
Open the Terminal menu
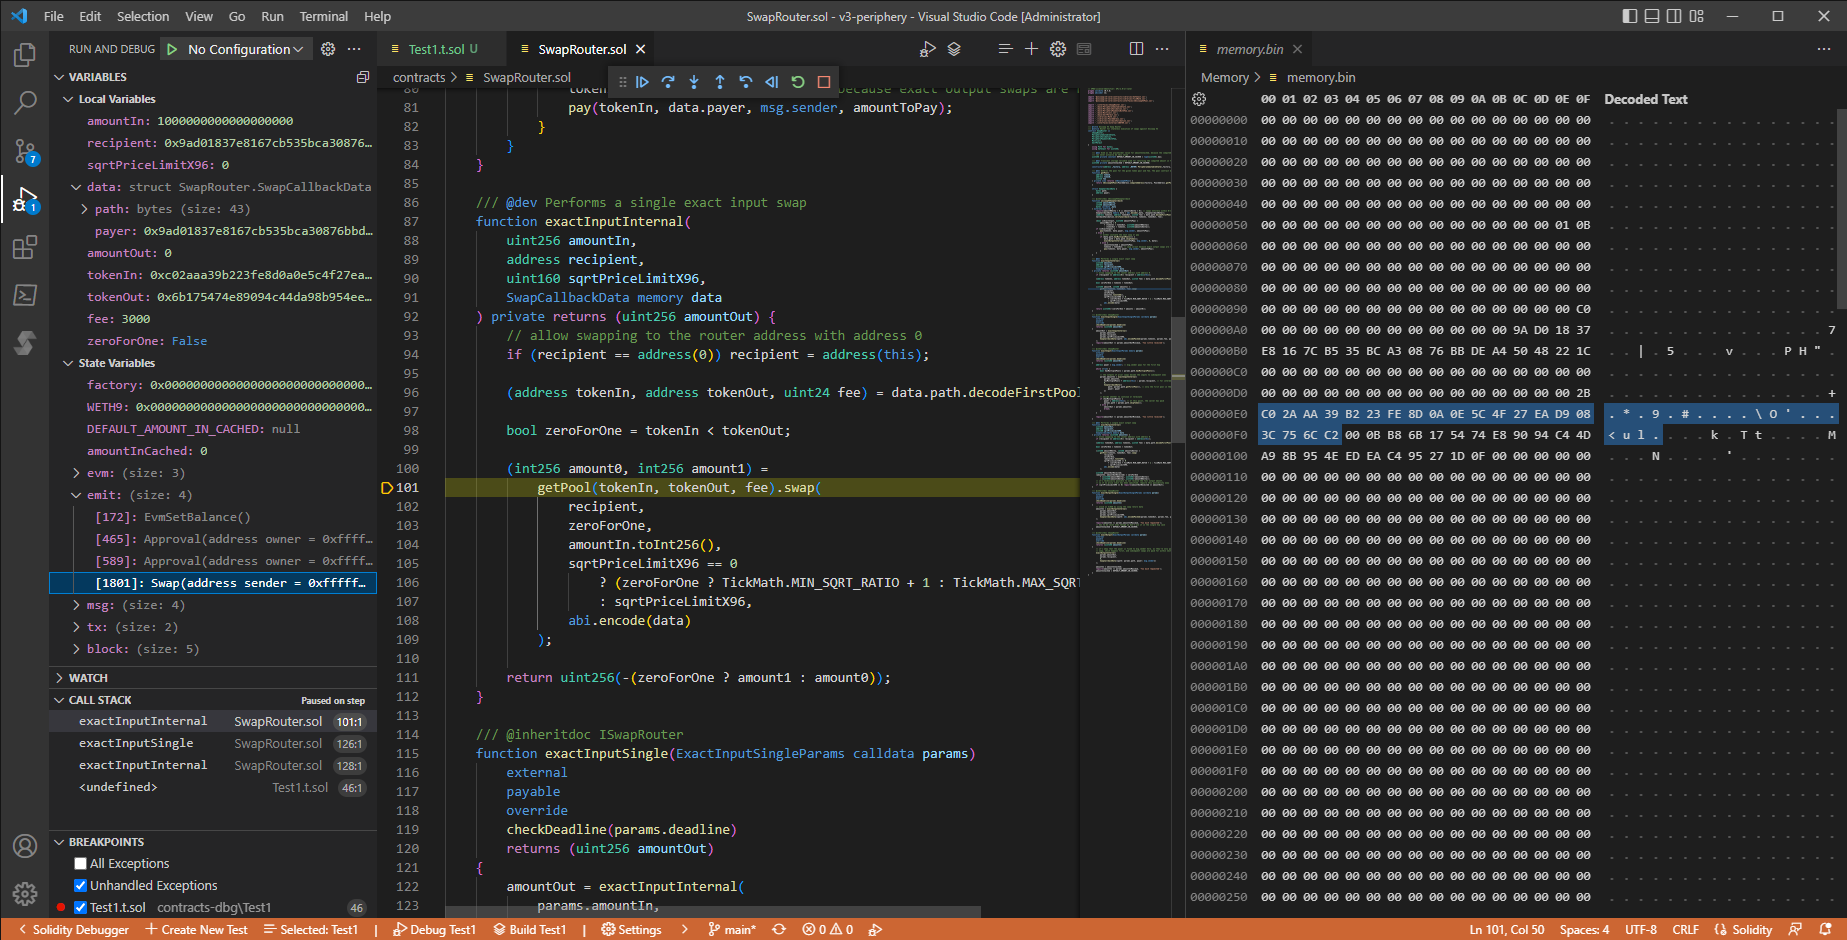(x=323, y=16)
